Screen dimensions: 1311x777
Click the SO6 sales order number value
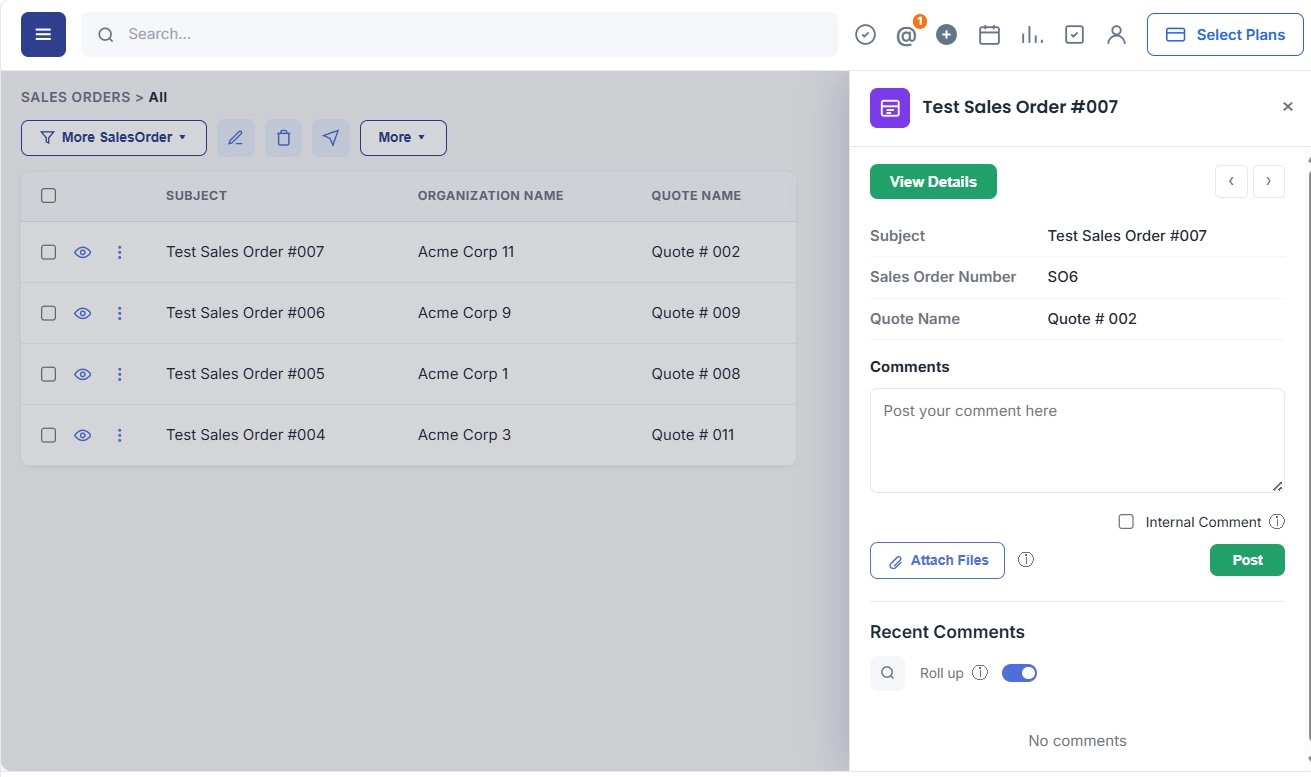pos(1063,277)
